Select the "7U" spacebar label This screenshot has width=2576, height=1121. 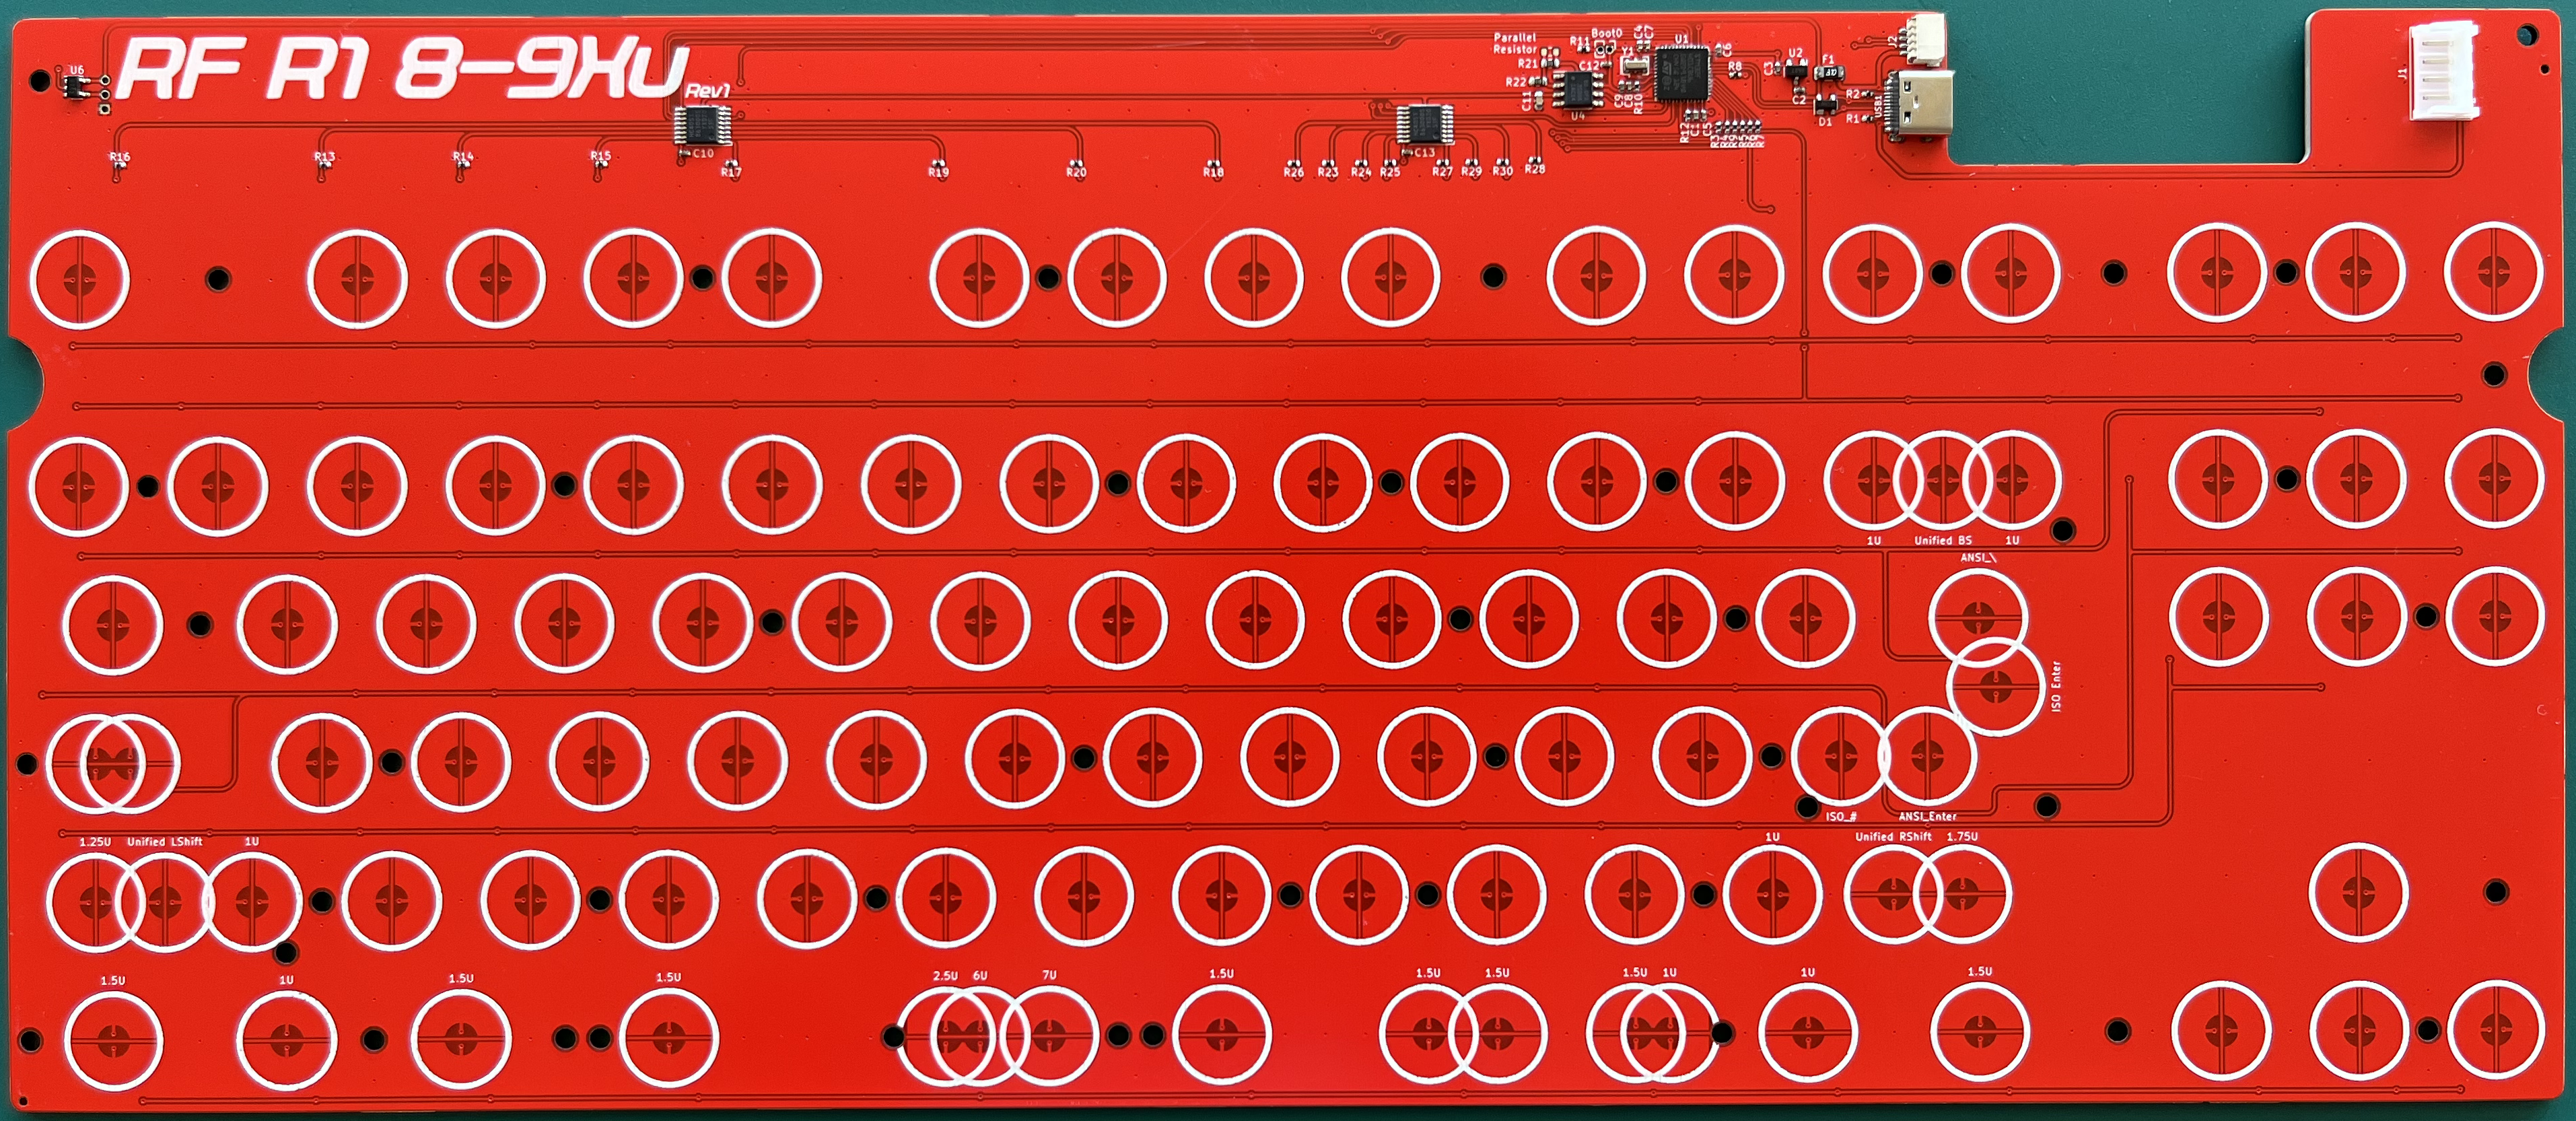pyautogui.click(x=1049, y=975)
